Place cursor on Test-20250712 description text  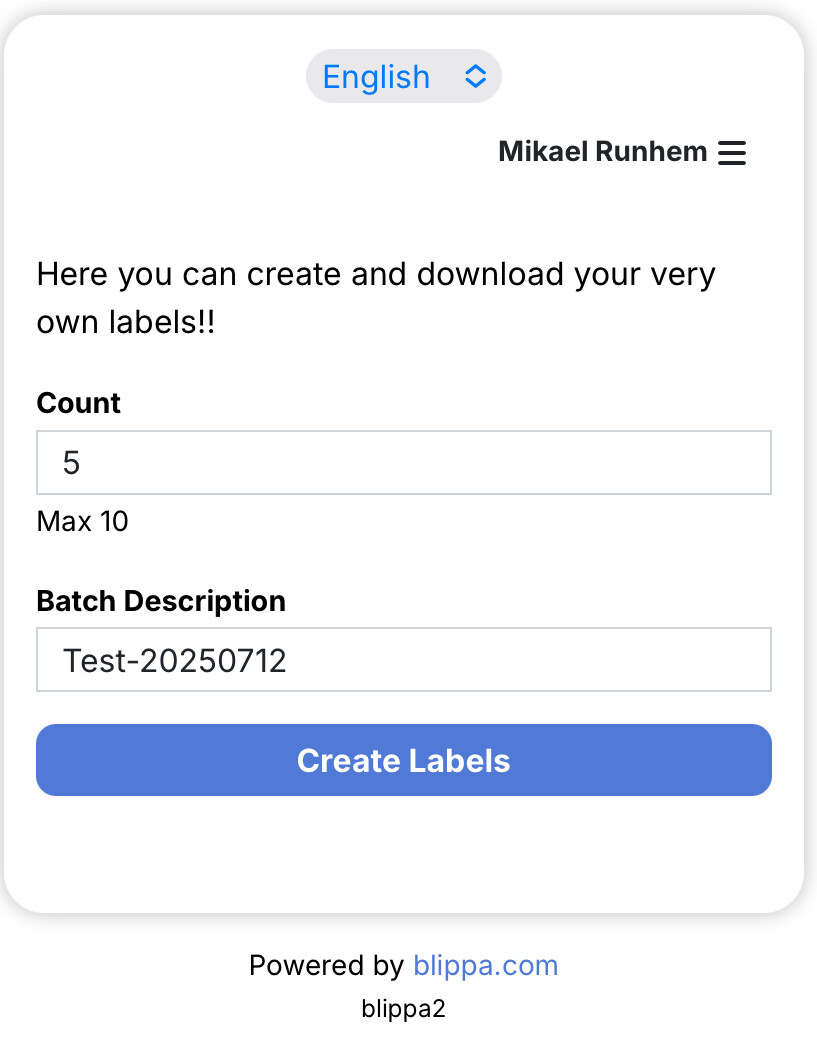pos(175,660)
